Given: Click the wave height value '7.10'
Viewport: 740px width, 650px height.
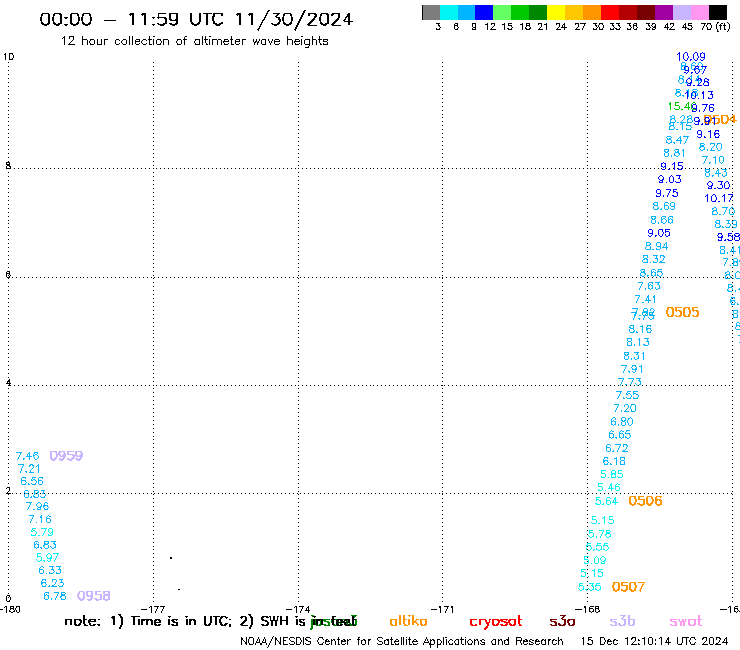Looking at the screenshot, I should [713, 160].
